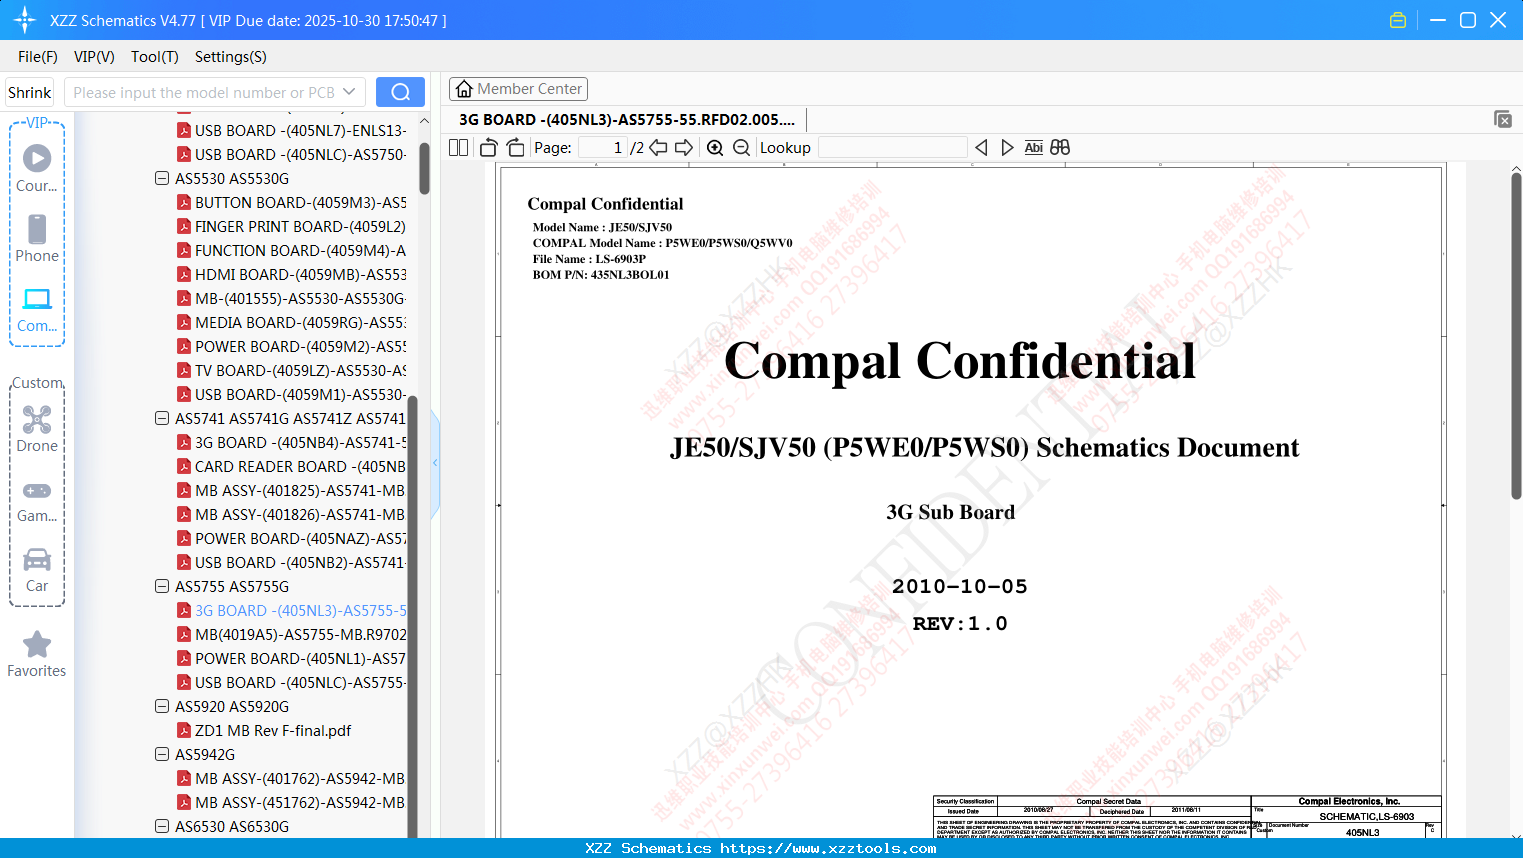The height and width of the screenshot is (858, 1523).
Task: Open USB BOARD-(4059M1)-AS5530 file
Action: click(x=300, y=394)
